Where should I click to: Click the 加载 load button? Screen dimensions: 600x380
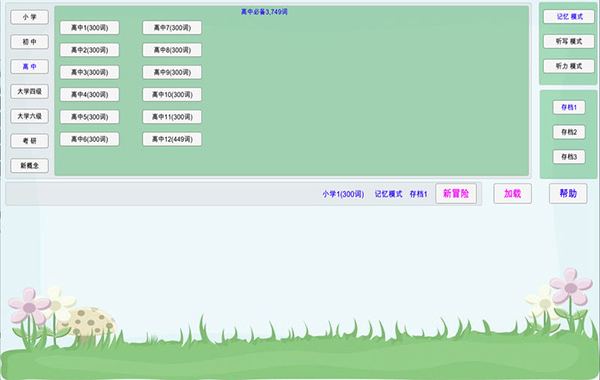(512, 194)
